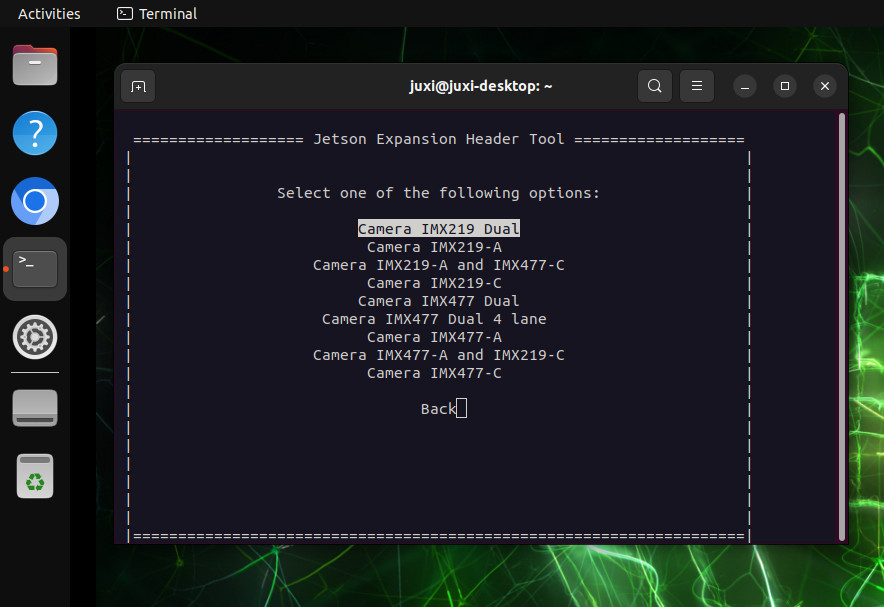884x607 pixels.
Task: Minimize the terminal window
Action: point(745,86)
